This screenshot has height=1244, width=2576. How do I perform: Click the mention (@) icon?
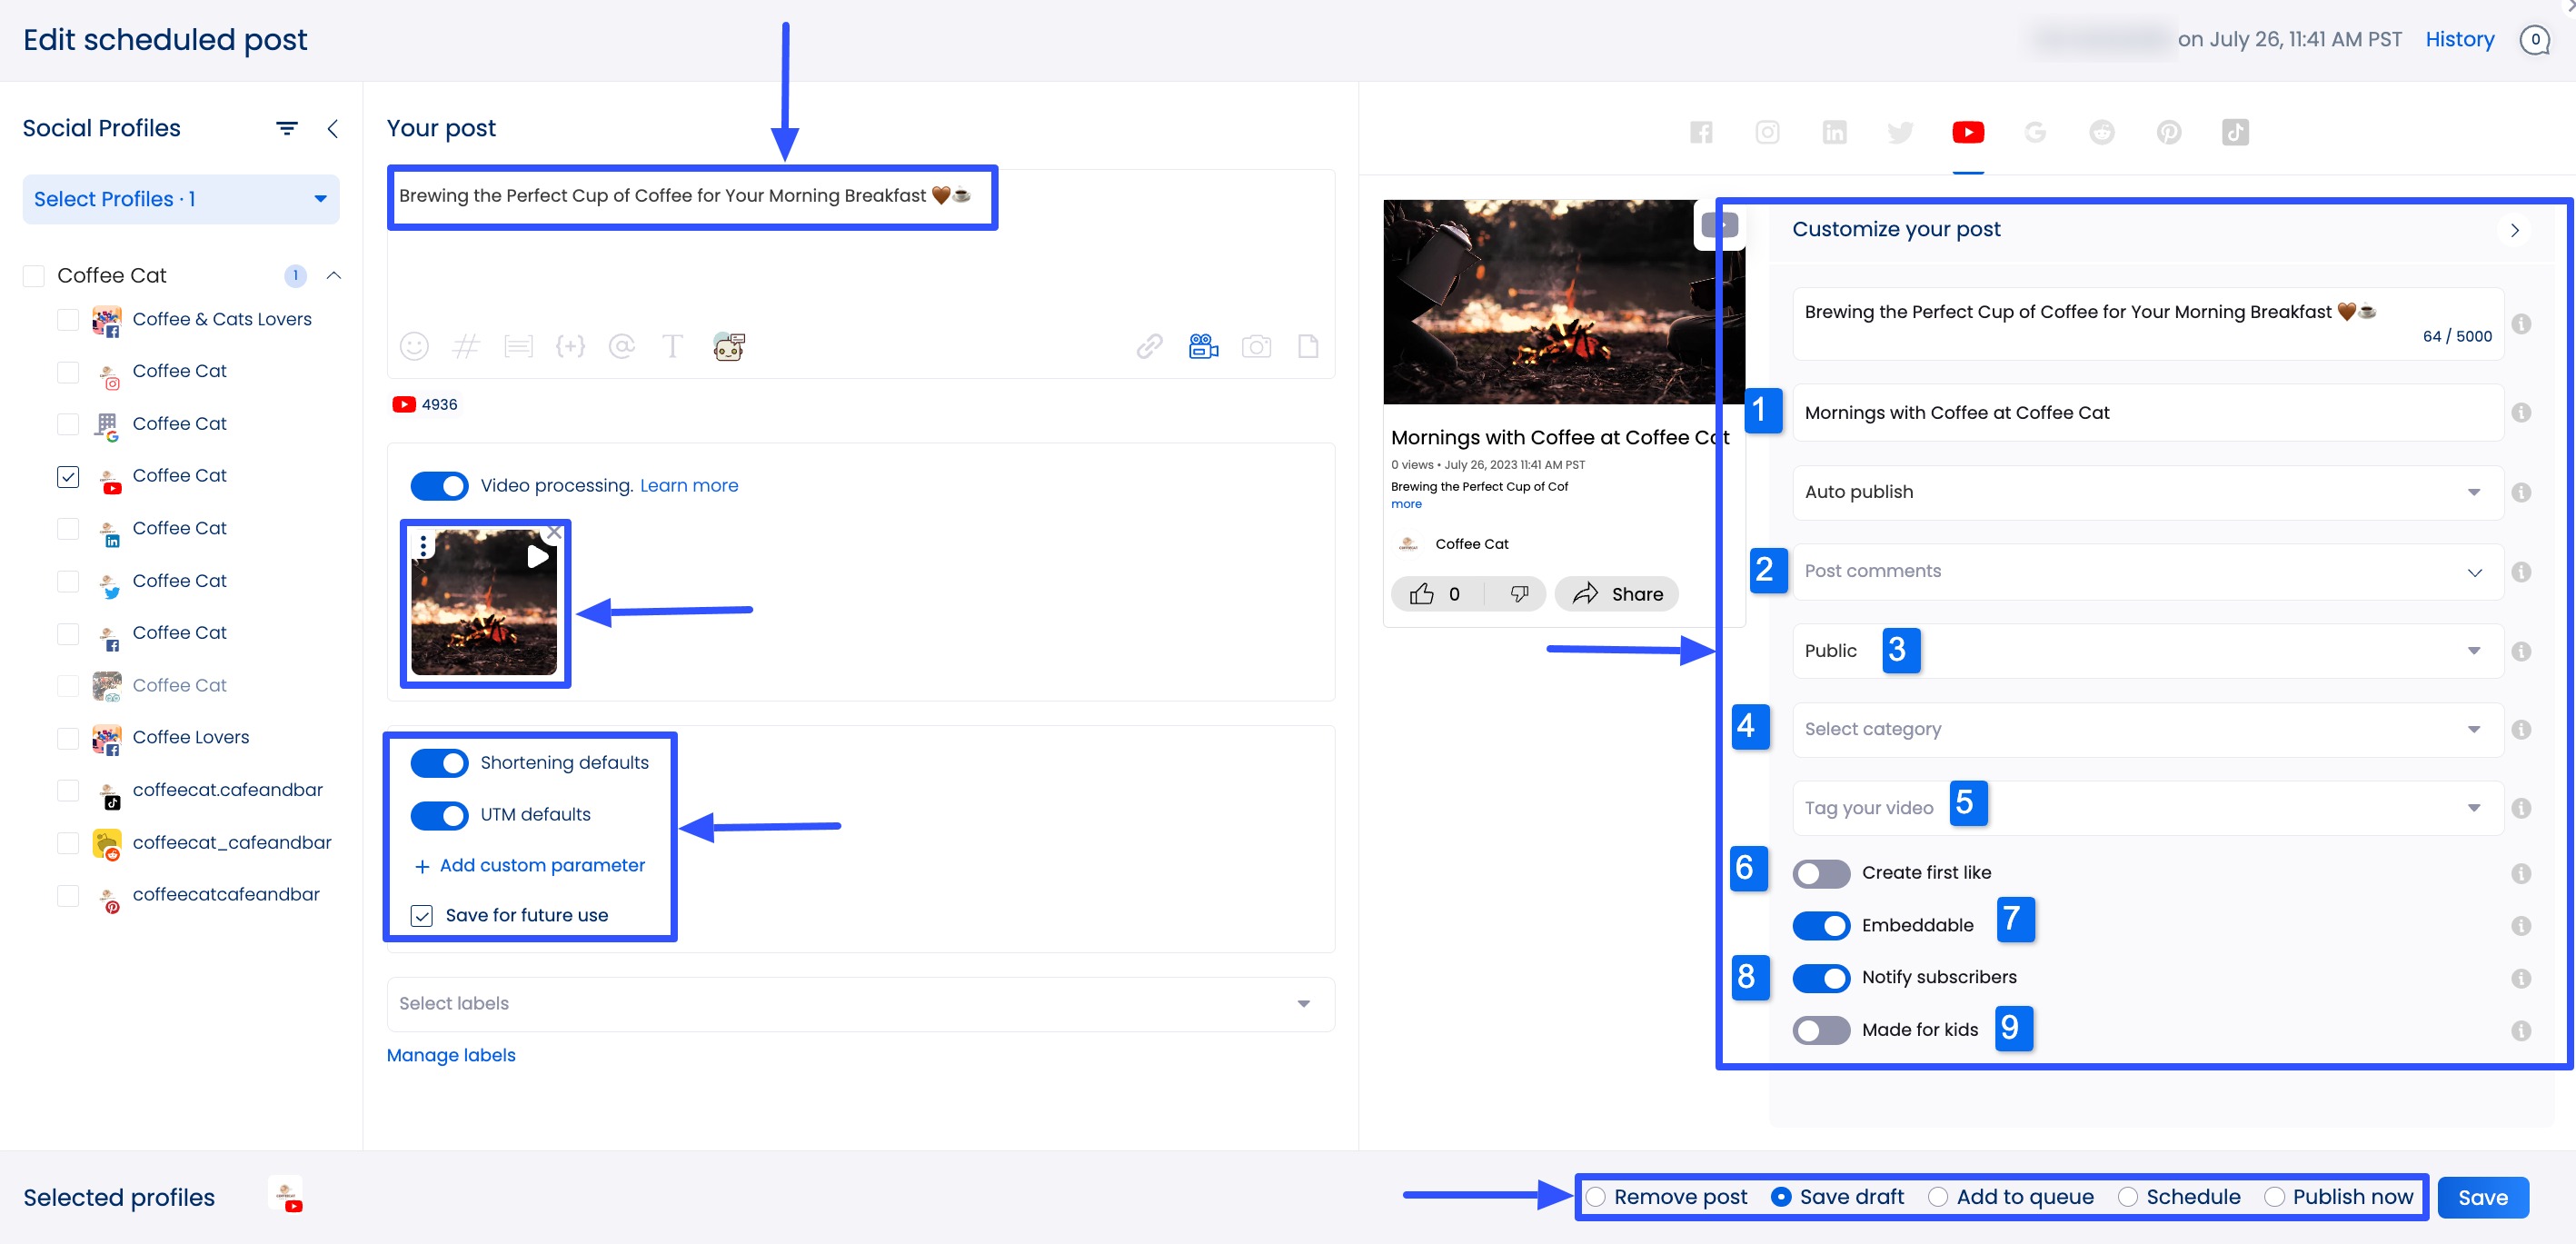pyautogui.click(x=622, y=346)
